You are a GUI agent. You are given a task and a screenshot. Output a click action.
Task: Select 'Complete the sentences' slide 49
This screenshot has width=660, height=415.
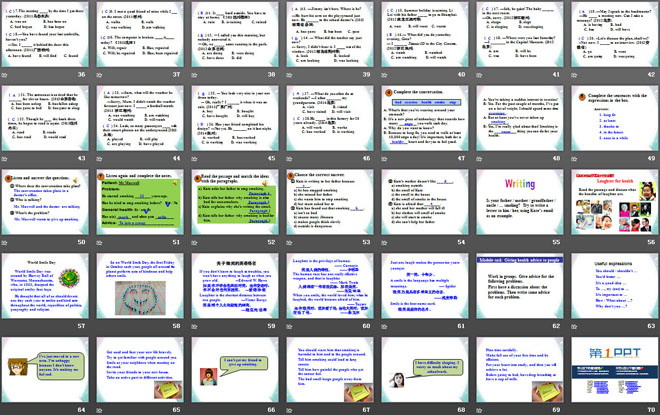[615, 118]
